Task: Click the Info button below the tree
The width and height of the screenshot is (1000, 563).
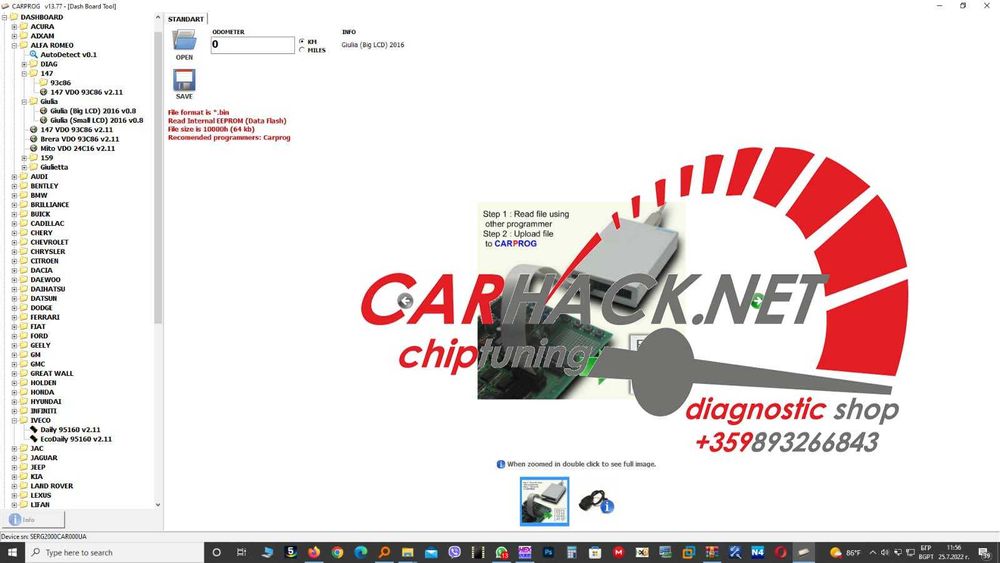Action: pyautogui.click(x=33, y=520)
